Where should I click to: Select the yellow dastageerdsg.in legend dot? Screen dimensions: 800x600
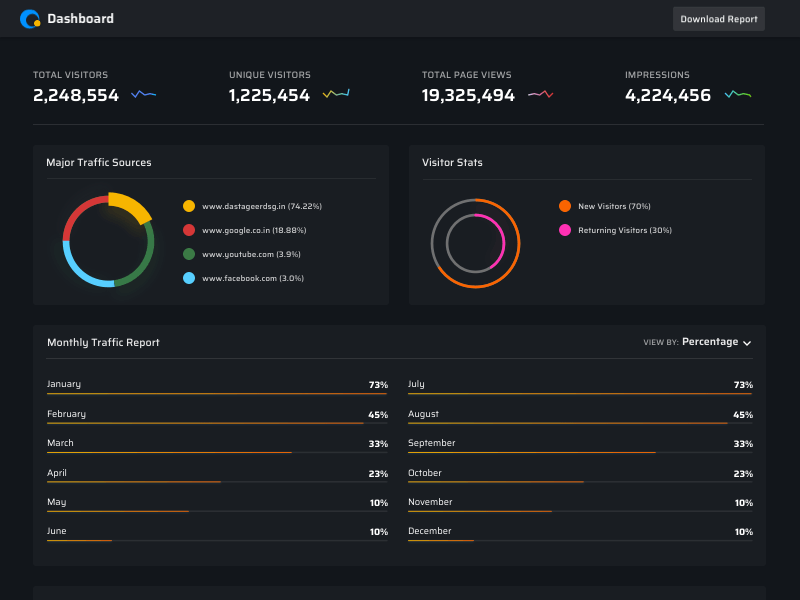[189, 206]
